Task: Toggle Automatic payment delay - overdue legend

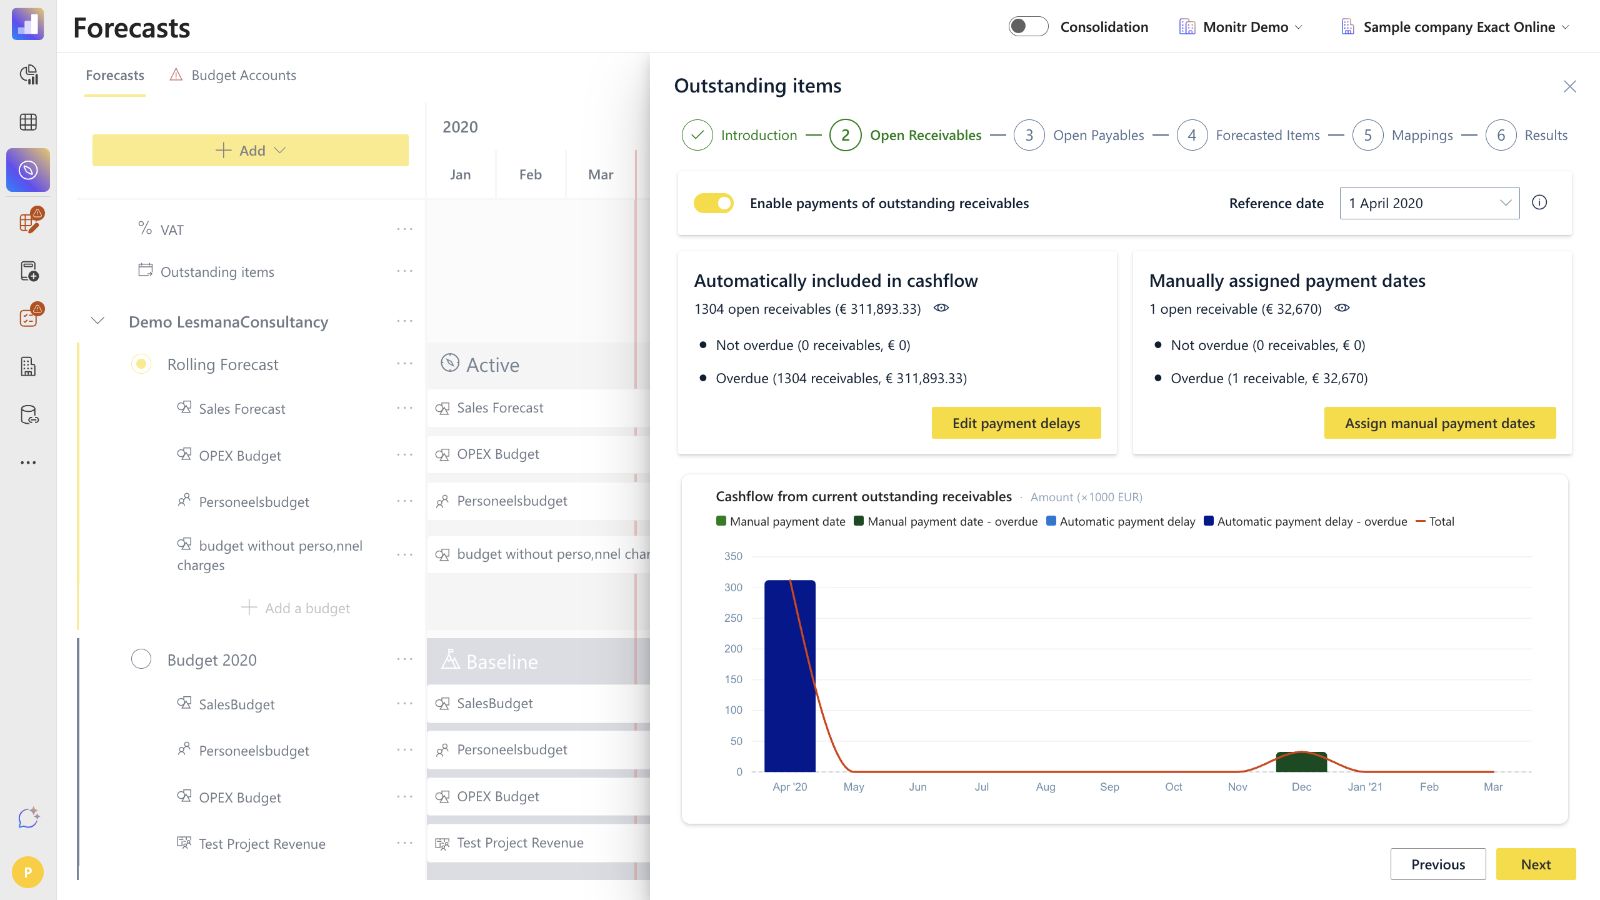Action: point(1305,521)
